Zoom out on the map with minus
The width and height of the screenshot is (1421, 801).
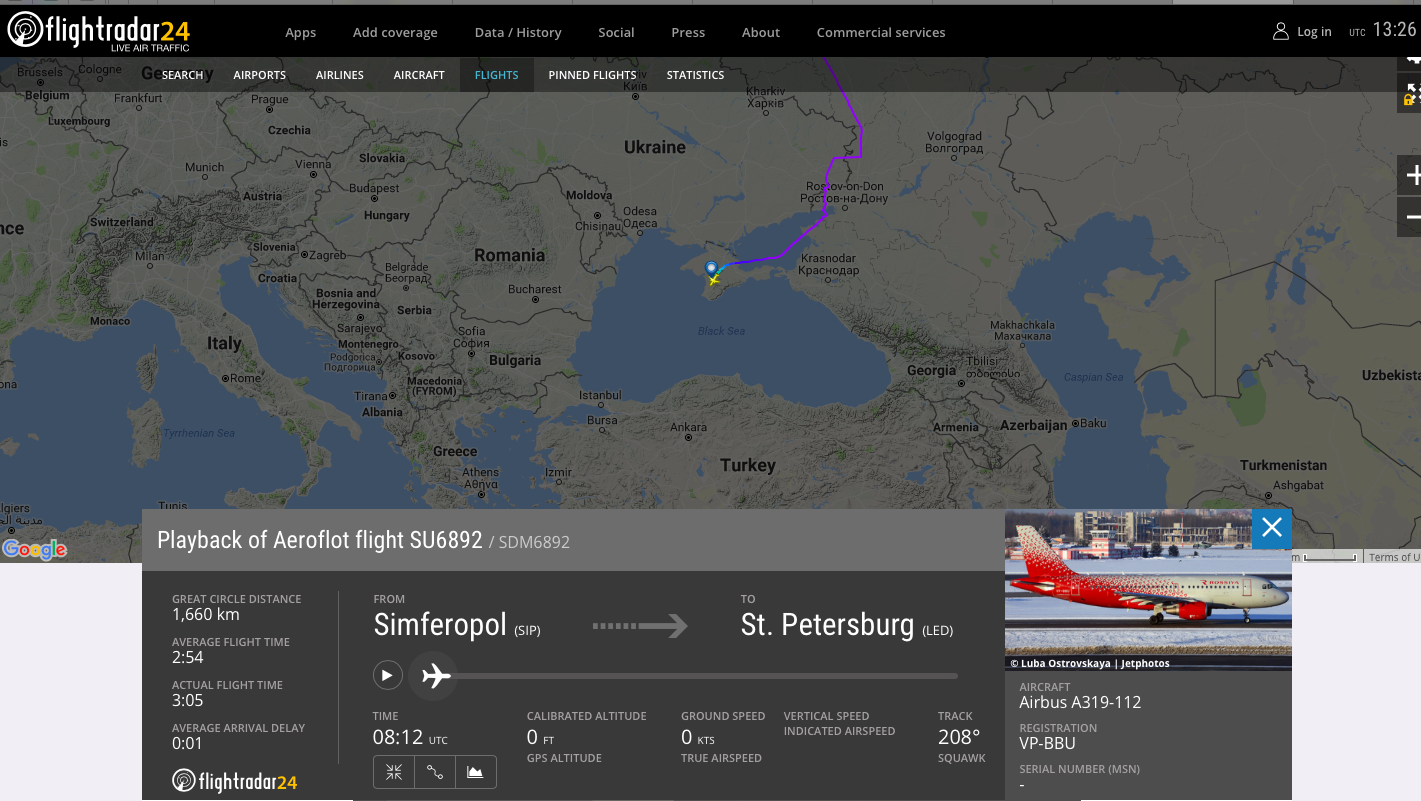[1411, 217]
